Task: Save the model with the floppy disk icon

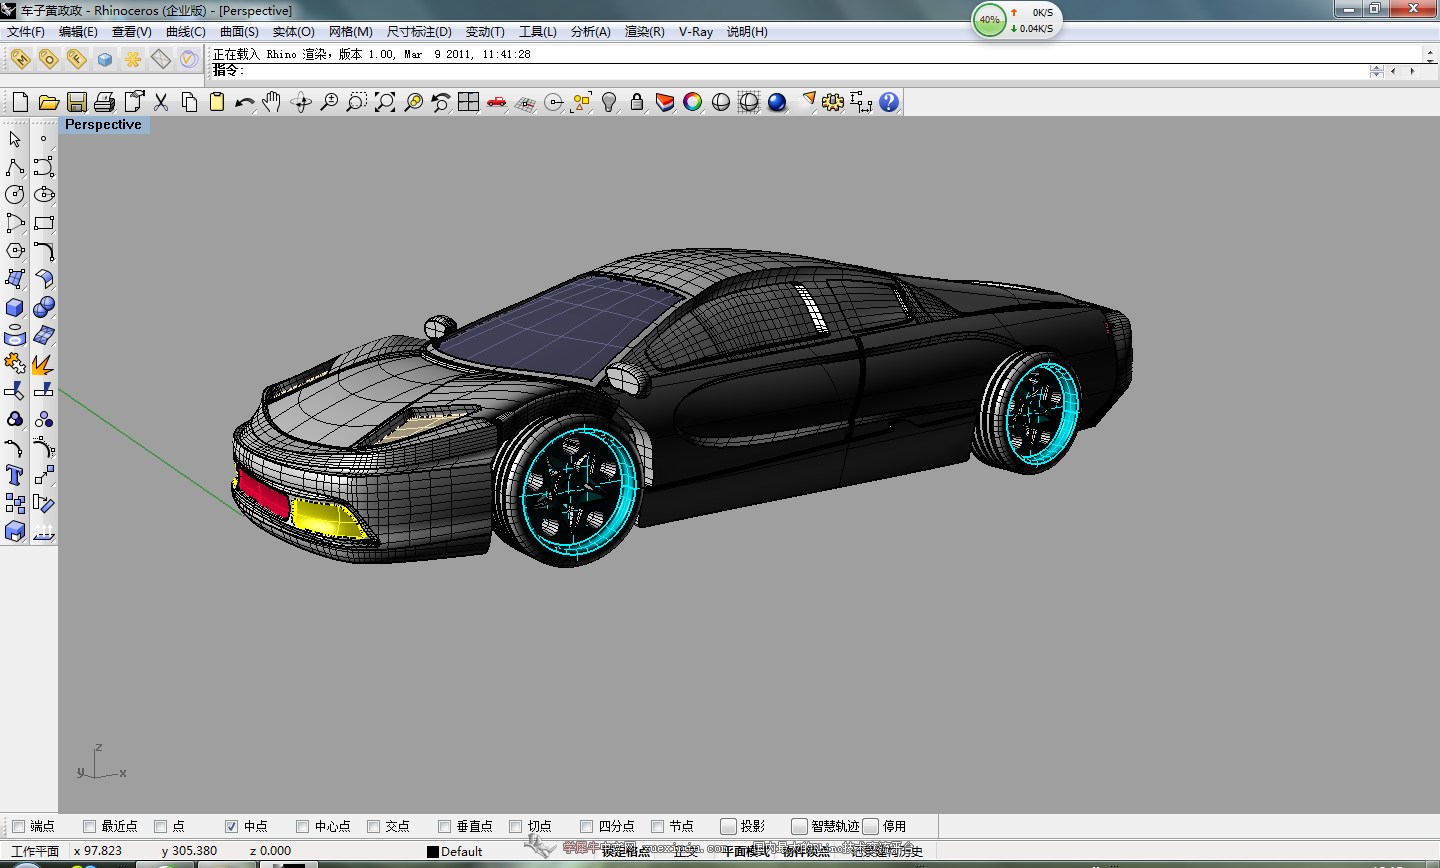Action: pos(76,102)
